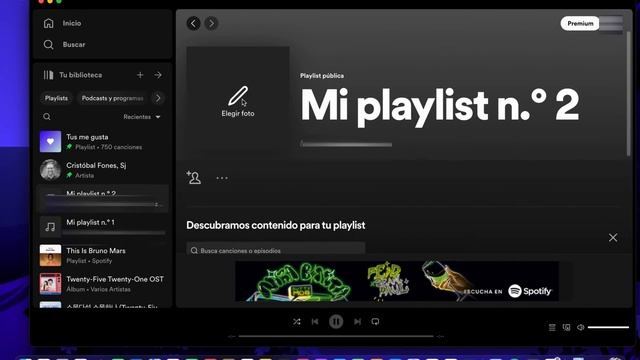Click the Escucha en Spotify banner ad
This screenshot has width=640, height=360.
pos(397,281)
